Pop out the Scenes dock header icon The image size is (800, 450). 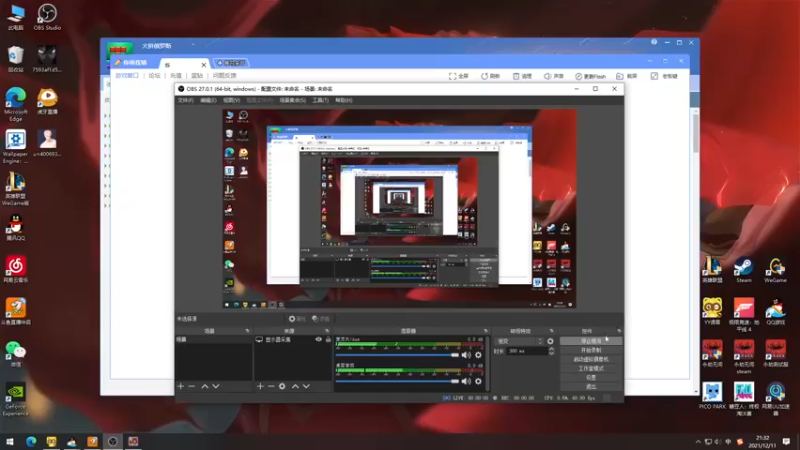point(247,331)
